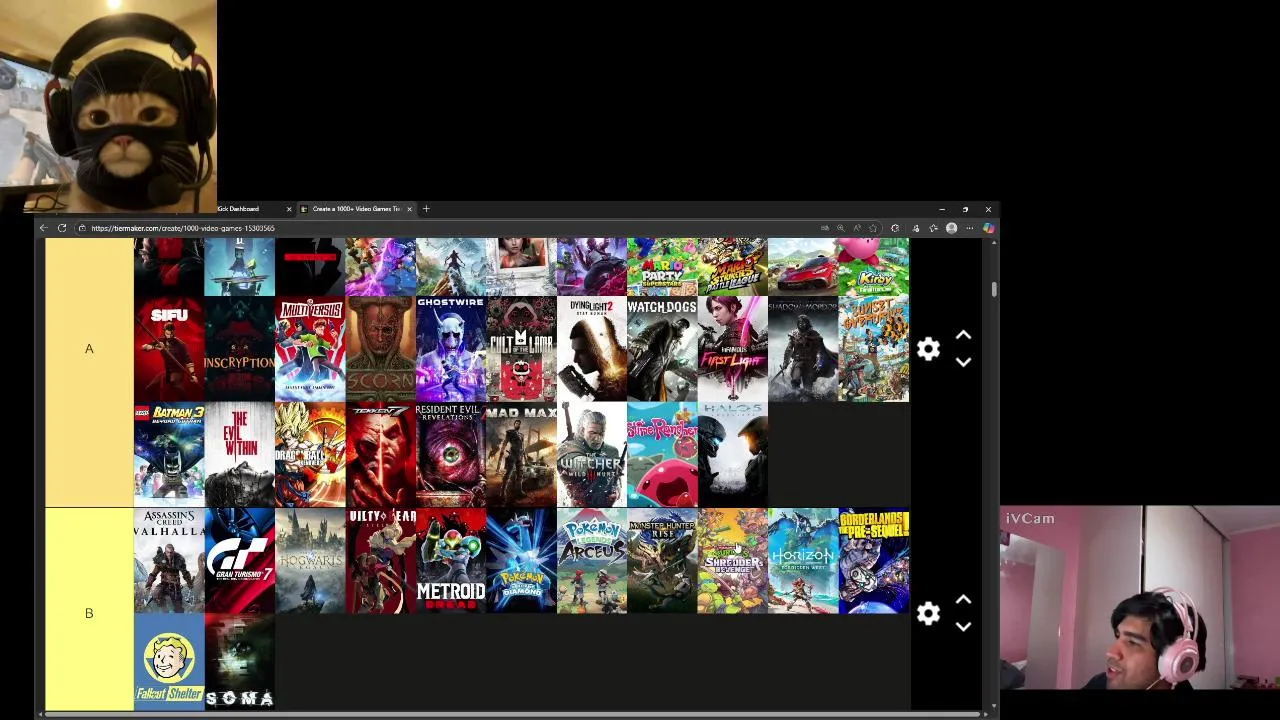Select the Fallout Shelter cover

tap(169, 662)
